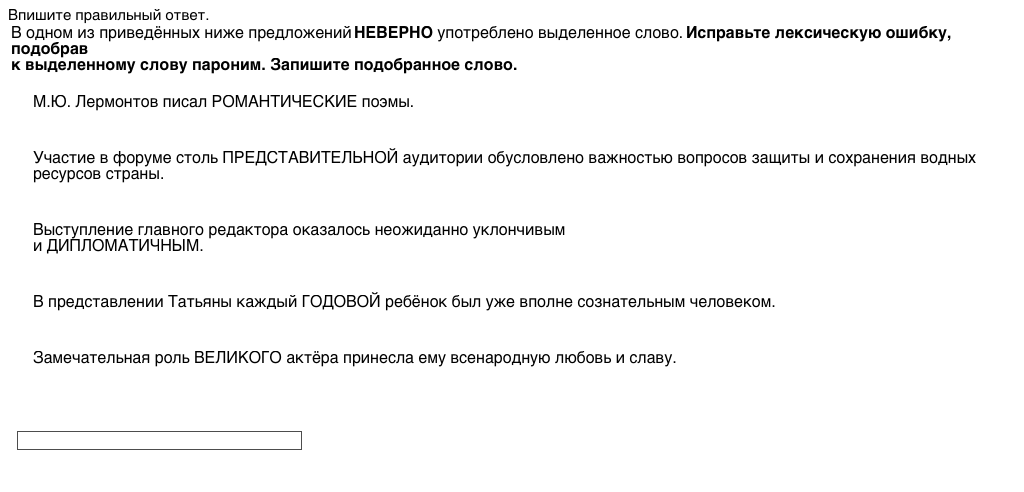
Task: Click the bold word НЕВЕРНО in instructions
Action: 393,33
